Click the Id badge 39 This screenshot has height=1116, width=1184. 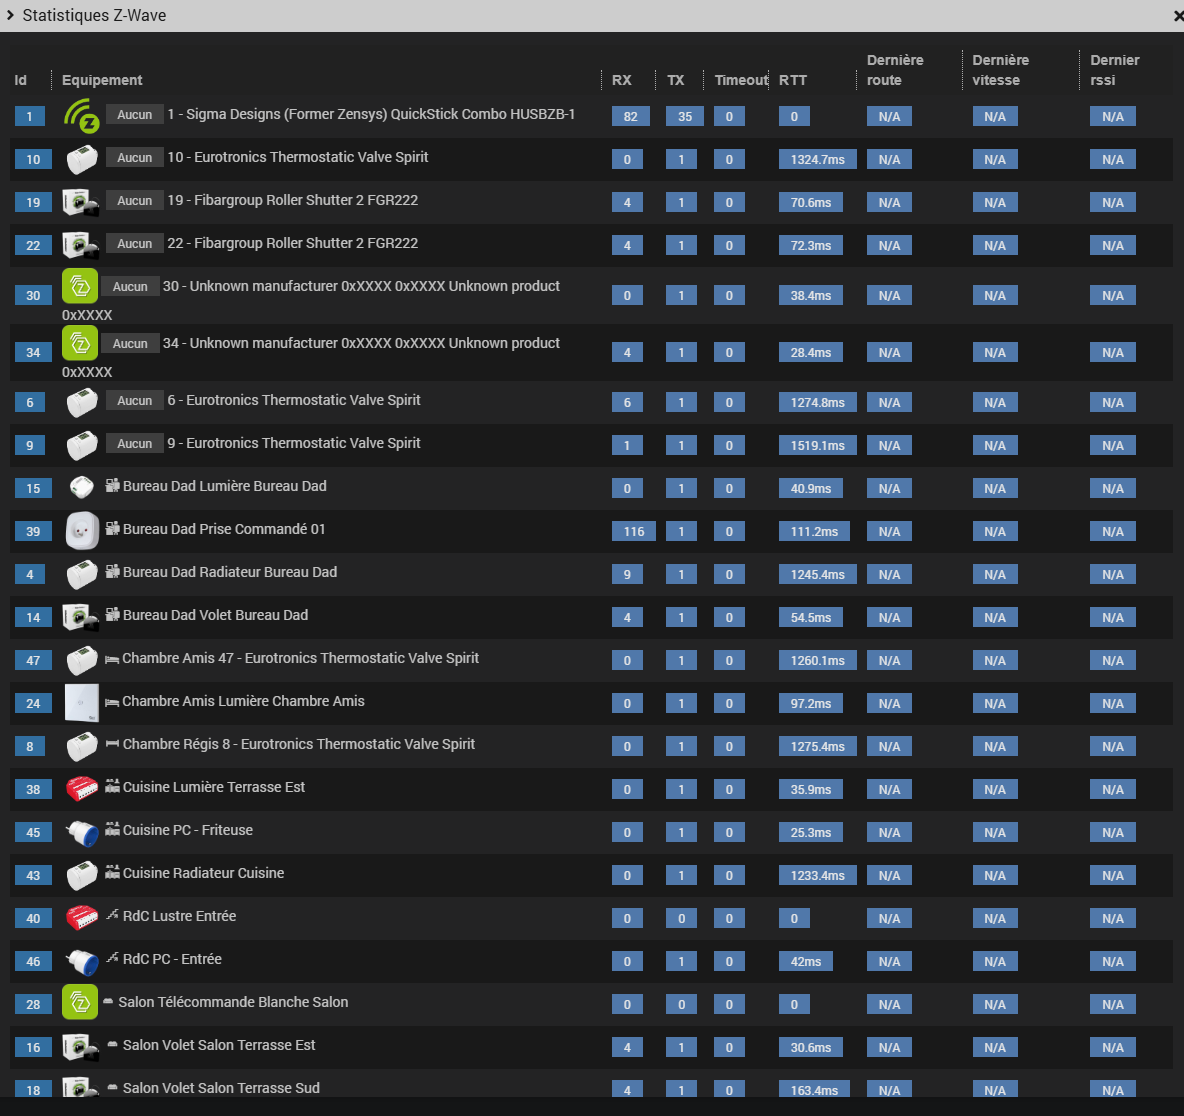[x=33, y=532]
